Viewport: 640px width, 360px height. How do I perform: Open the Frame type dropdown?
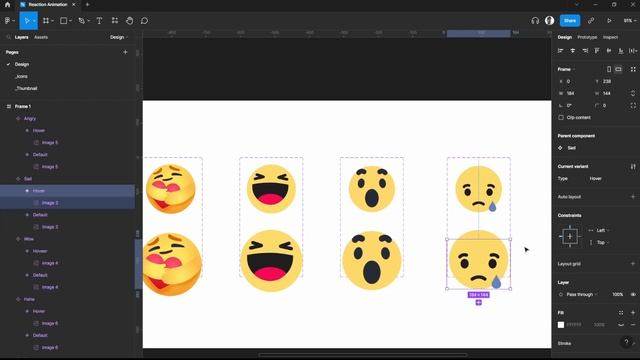pos(566,69)
